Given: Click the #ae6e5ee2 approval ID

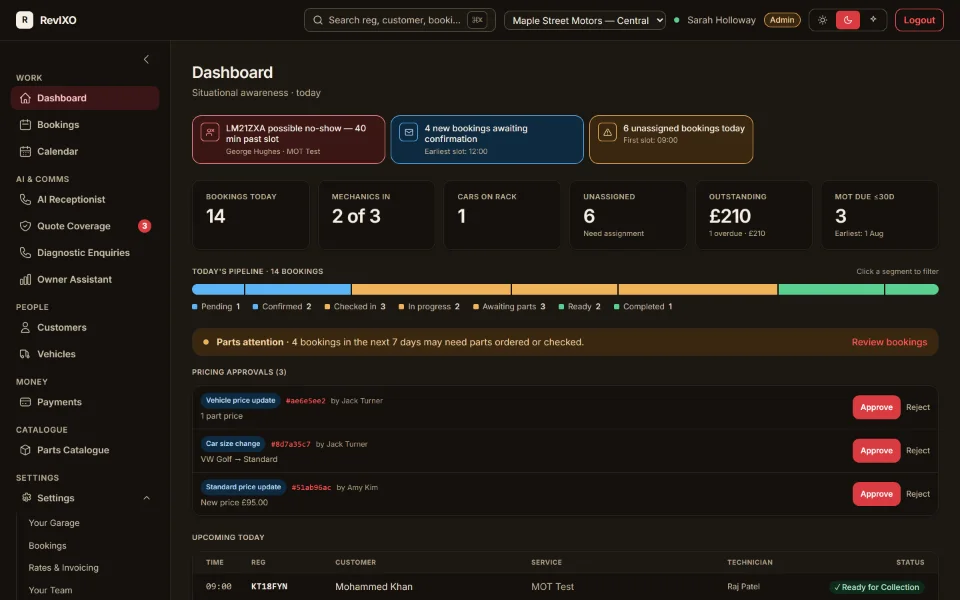Looking at the screenshot, I should [306, 401].
